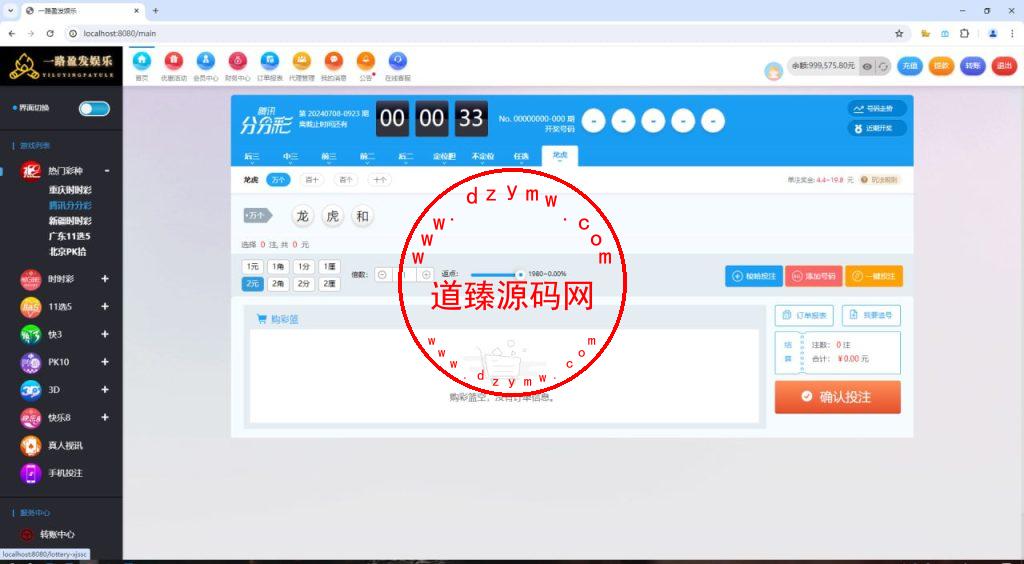Click the 快3 category icon
1024x564 pixels.
tap(31, 334)
